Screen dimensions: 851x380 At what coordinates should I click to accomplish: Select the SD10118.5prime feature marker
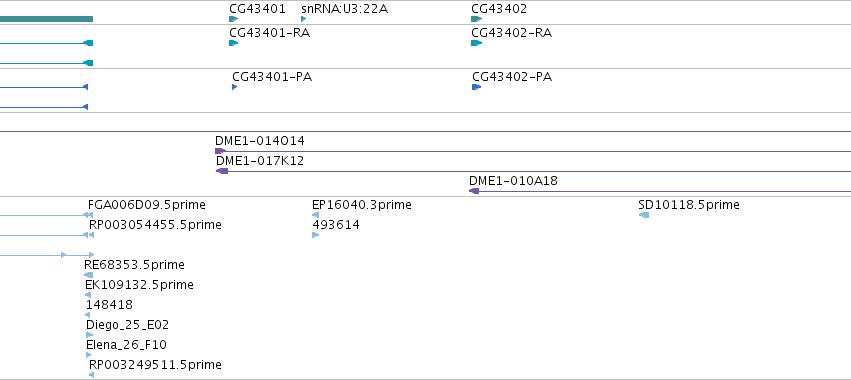pos(644,215)
